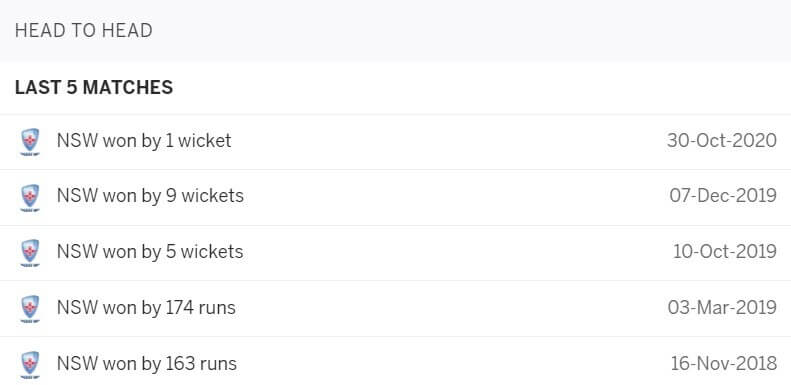Click NSW shield icon beside 174 runs result
The width and height of the screenshot is (791, 385).
click(x=30, y=309)
